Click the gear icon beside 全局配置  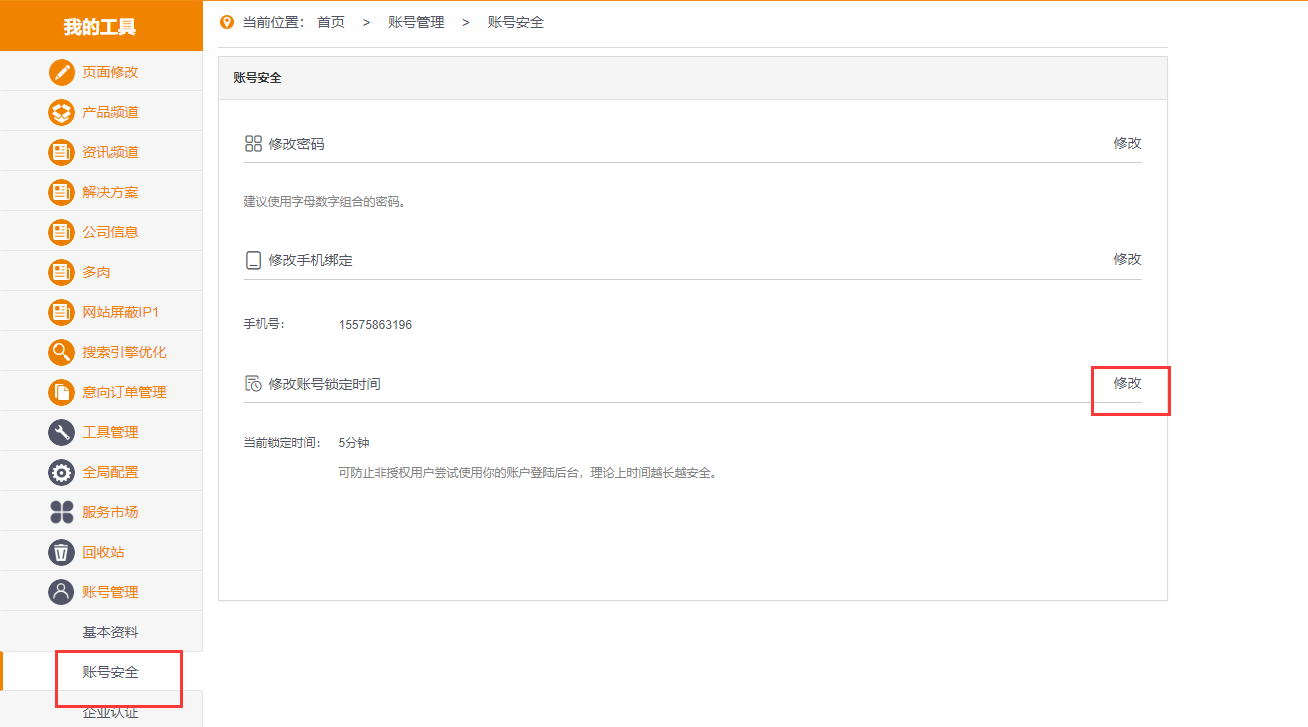[62, 472]
